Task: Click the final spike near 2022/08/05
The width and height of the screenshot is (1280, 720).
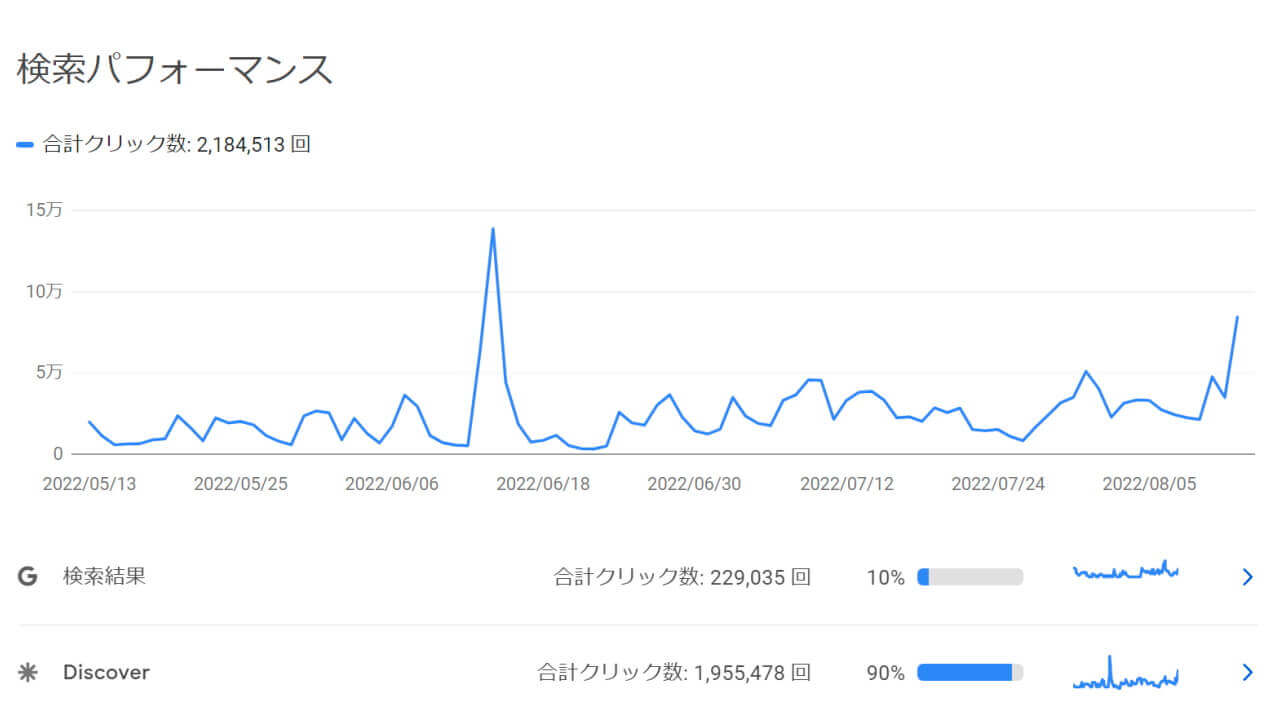Action: (1238, 318)
